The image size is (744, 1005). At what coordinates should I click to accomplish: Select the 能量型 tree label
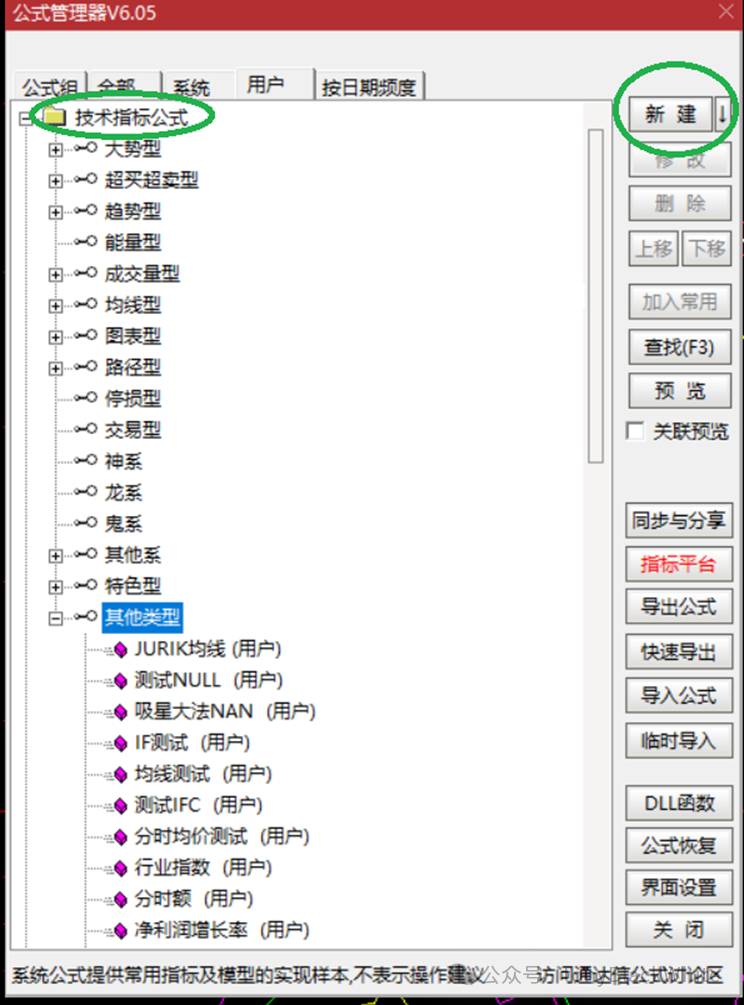[x=133, y=242]
